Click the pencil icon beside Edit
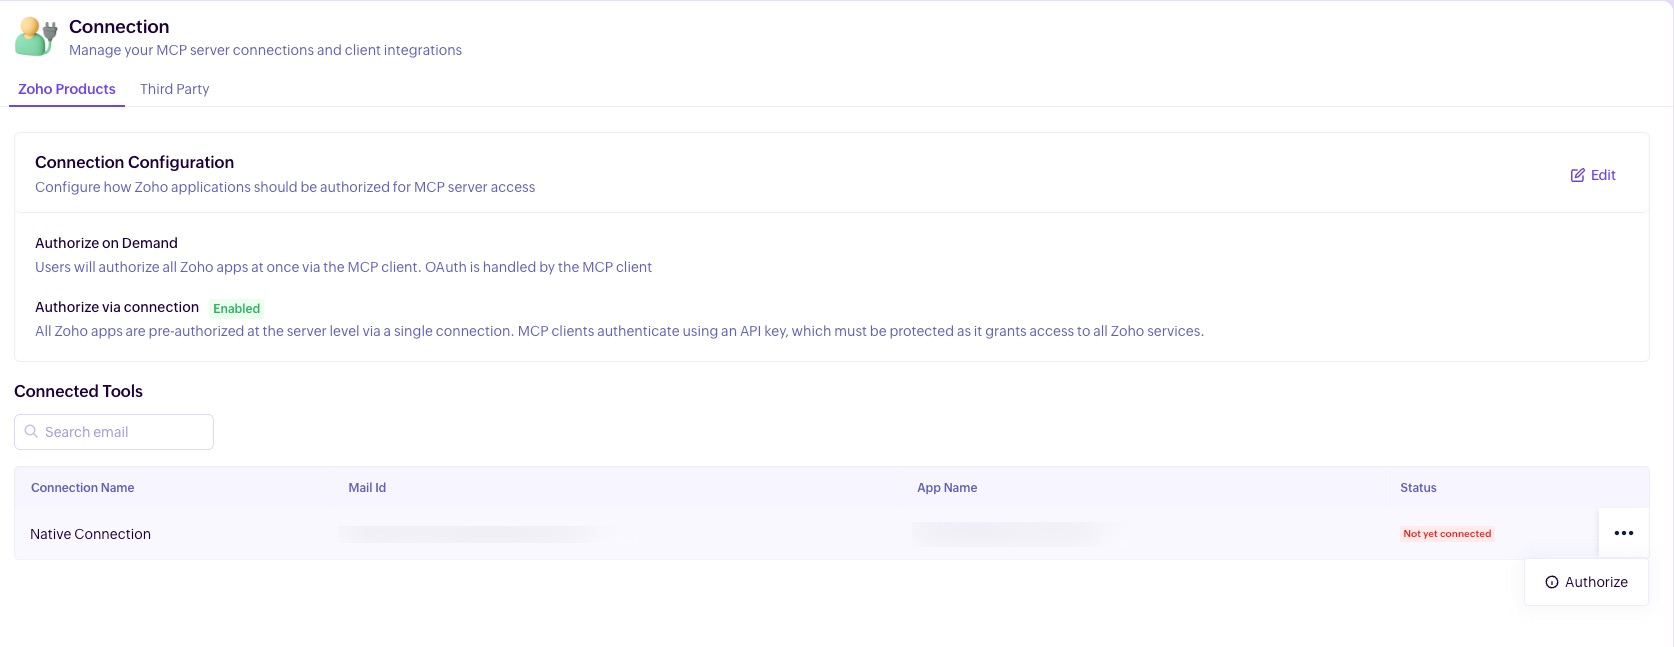Viewport: 1674px width, 647px height. [x=1577, y=175]
